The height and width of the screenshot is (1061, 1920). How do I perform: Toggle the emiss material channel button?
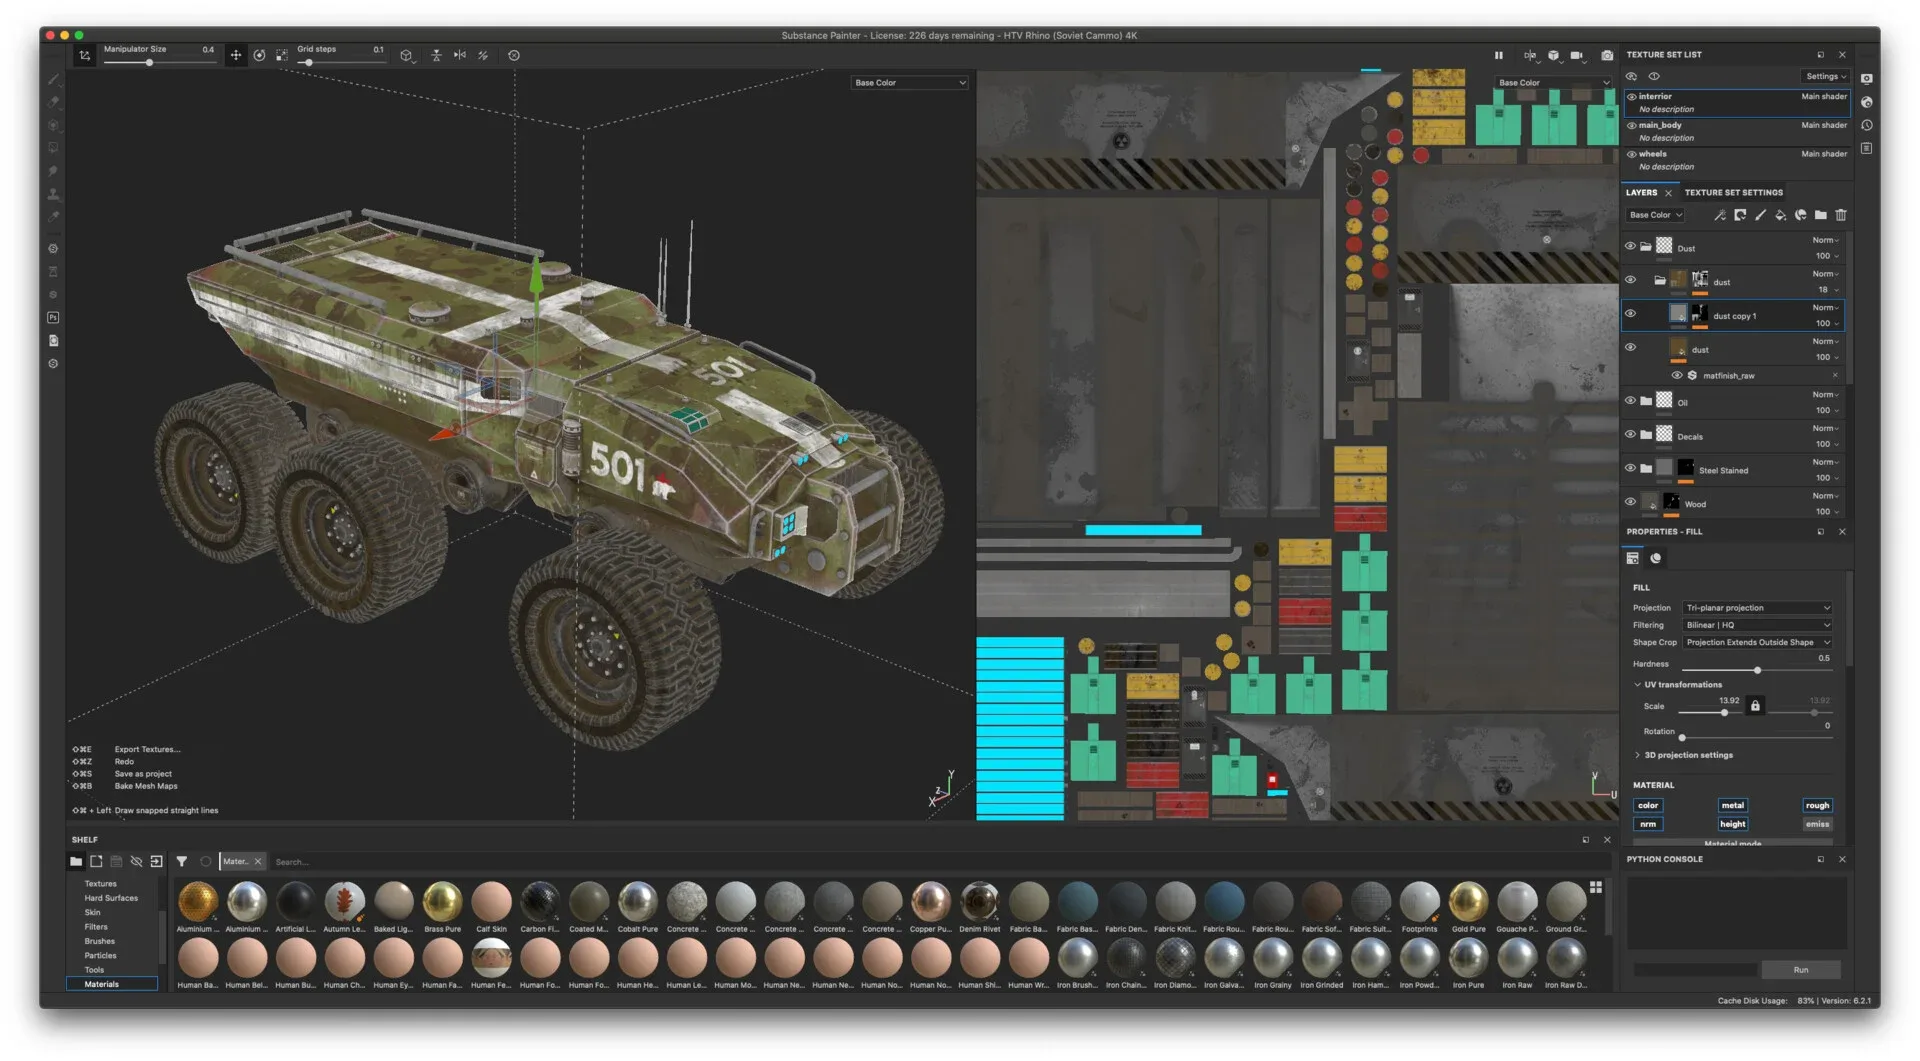(x=1817, y=825)
